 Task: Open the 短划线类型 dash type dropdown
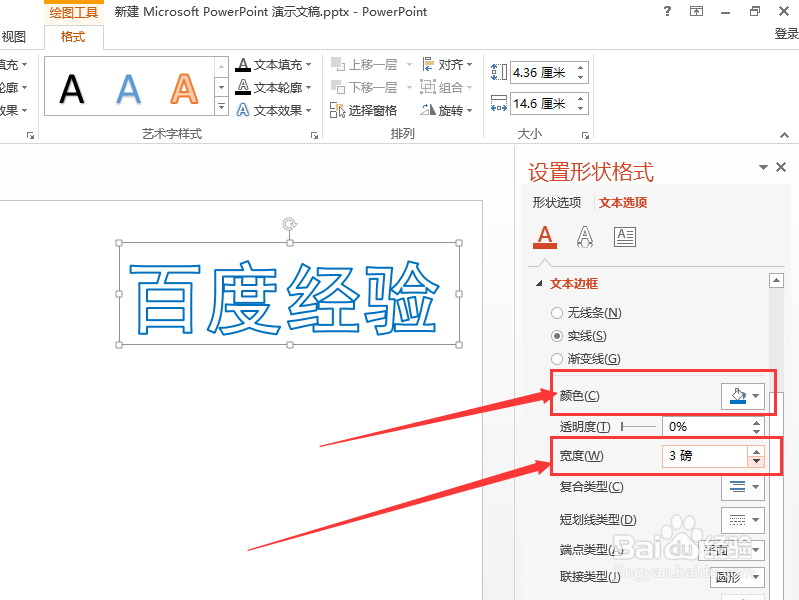743,520
